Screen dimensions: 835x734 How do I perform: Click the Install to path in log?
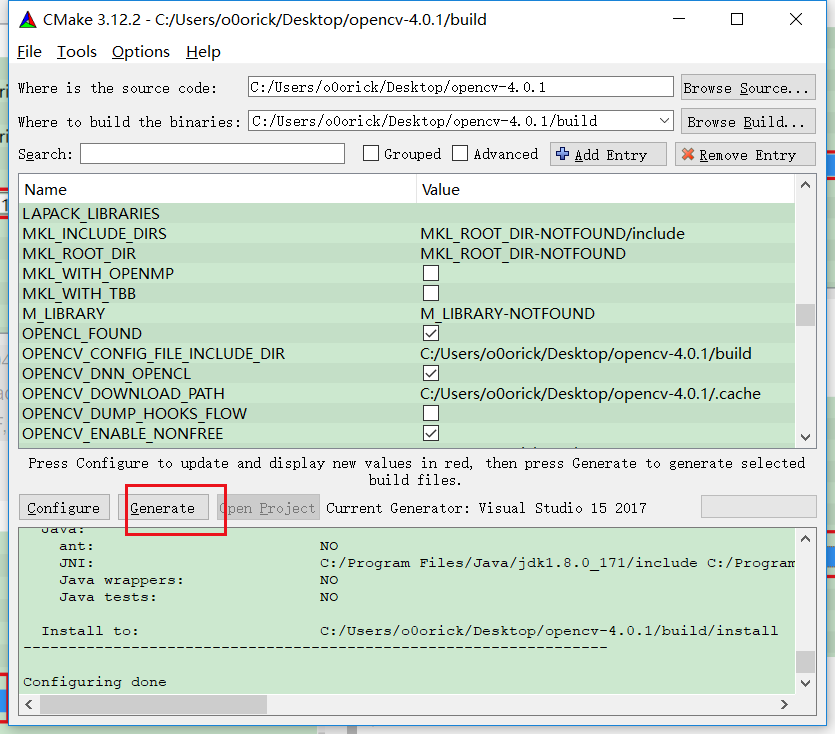point(549,631)
